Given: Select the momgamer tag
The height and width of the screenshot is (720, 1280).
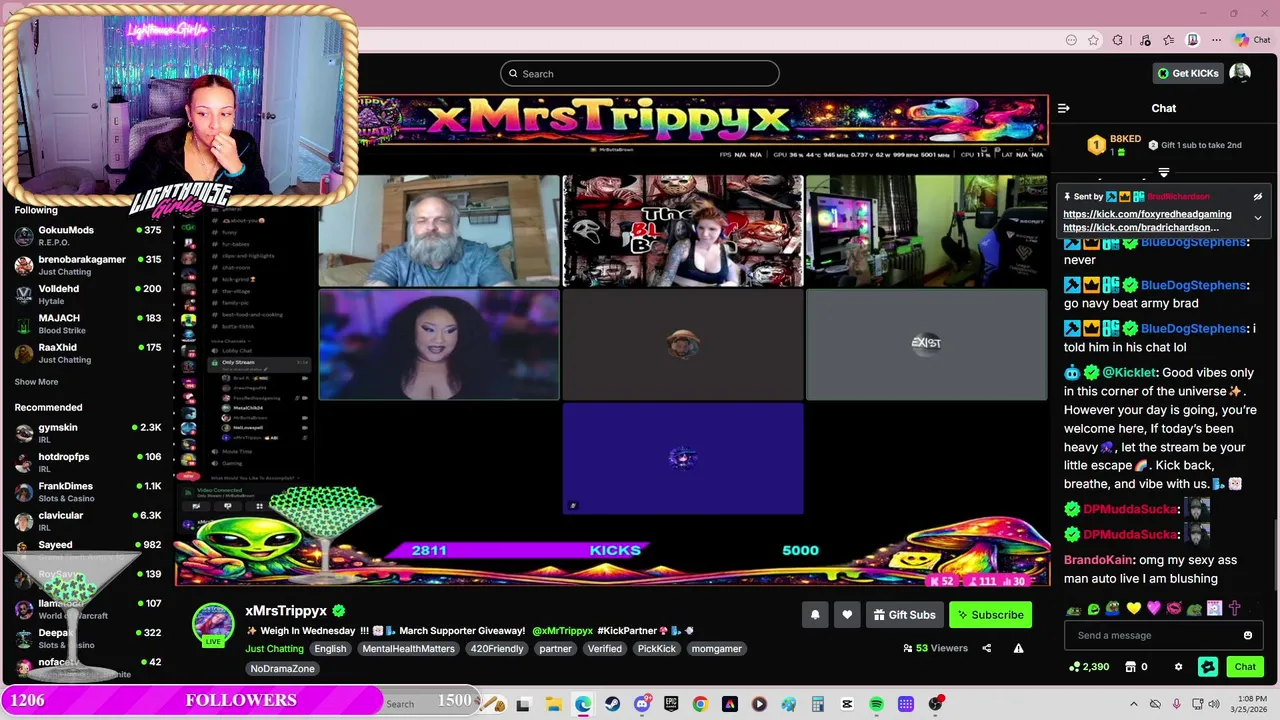Looking at the screenshot, I should (x=717, y=649).
